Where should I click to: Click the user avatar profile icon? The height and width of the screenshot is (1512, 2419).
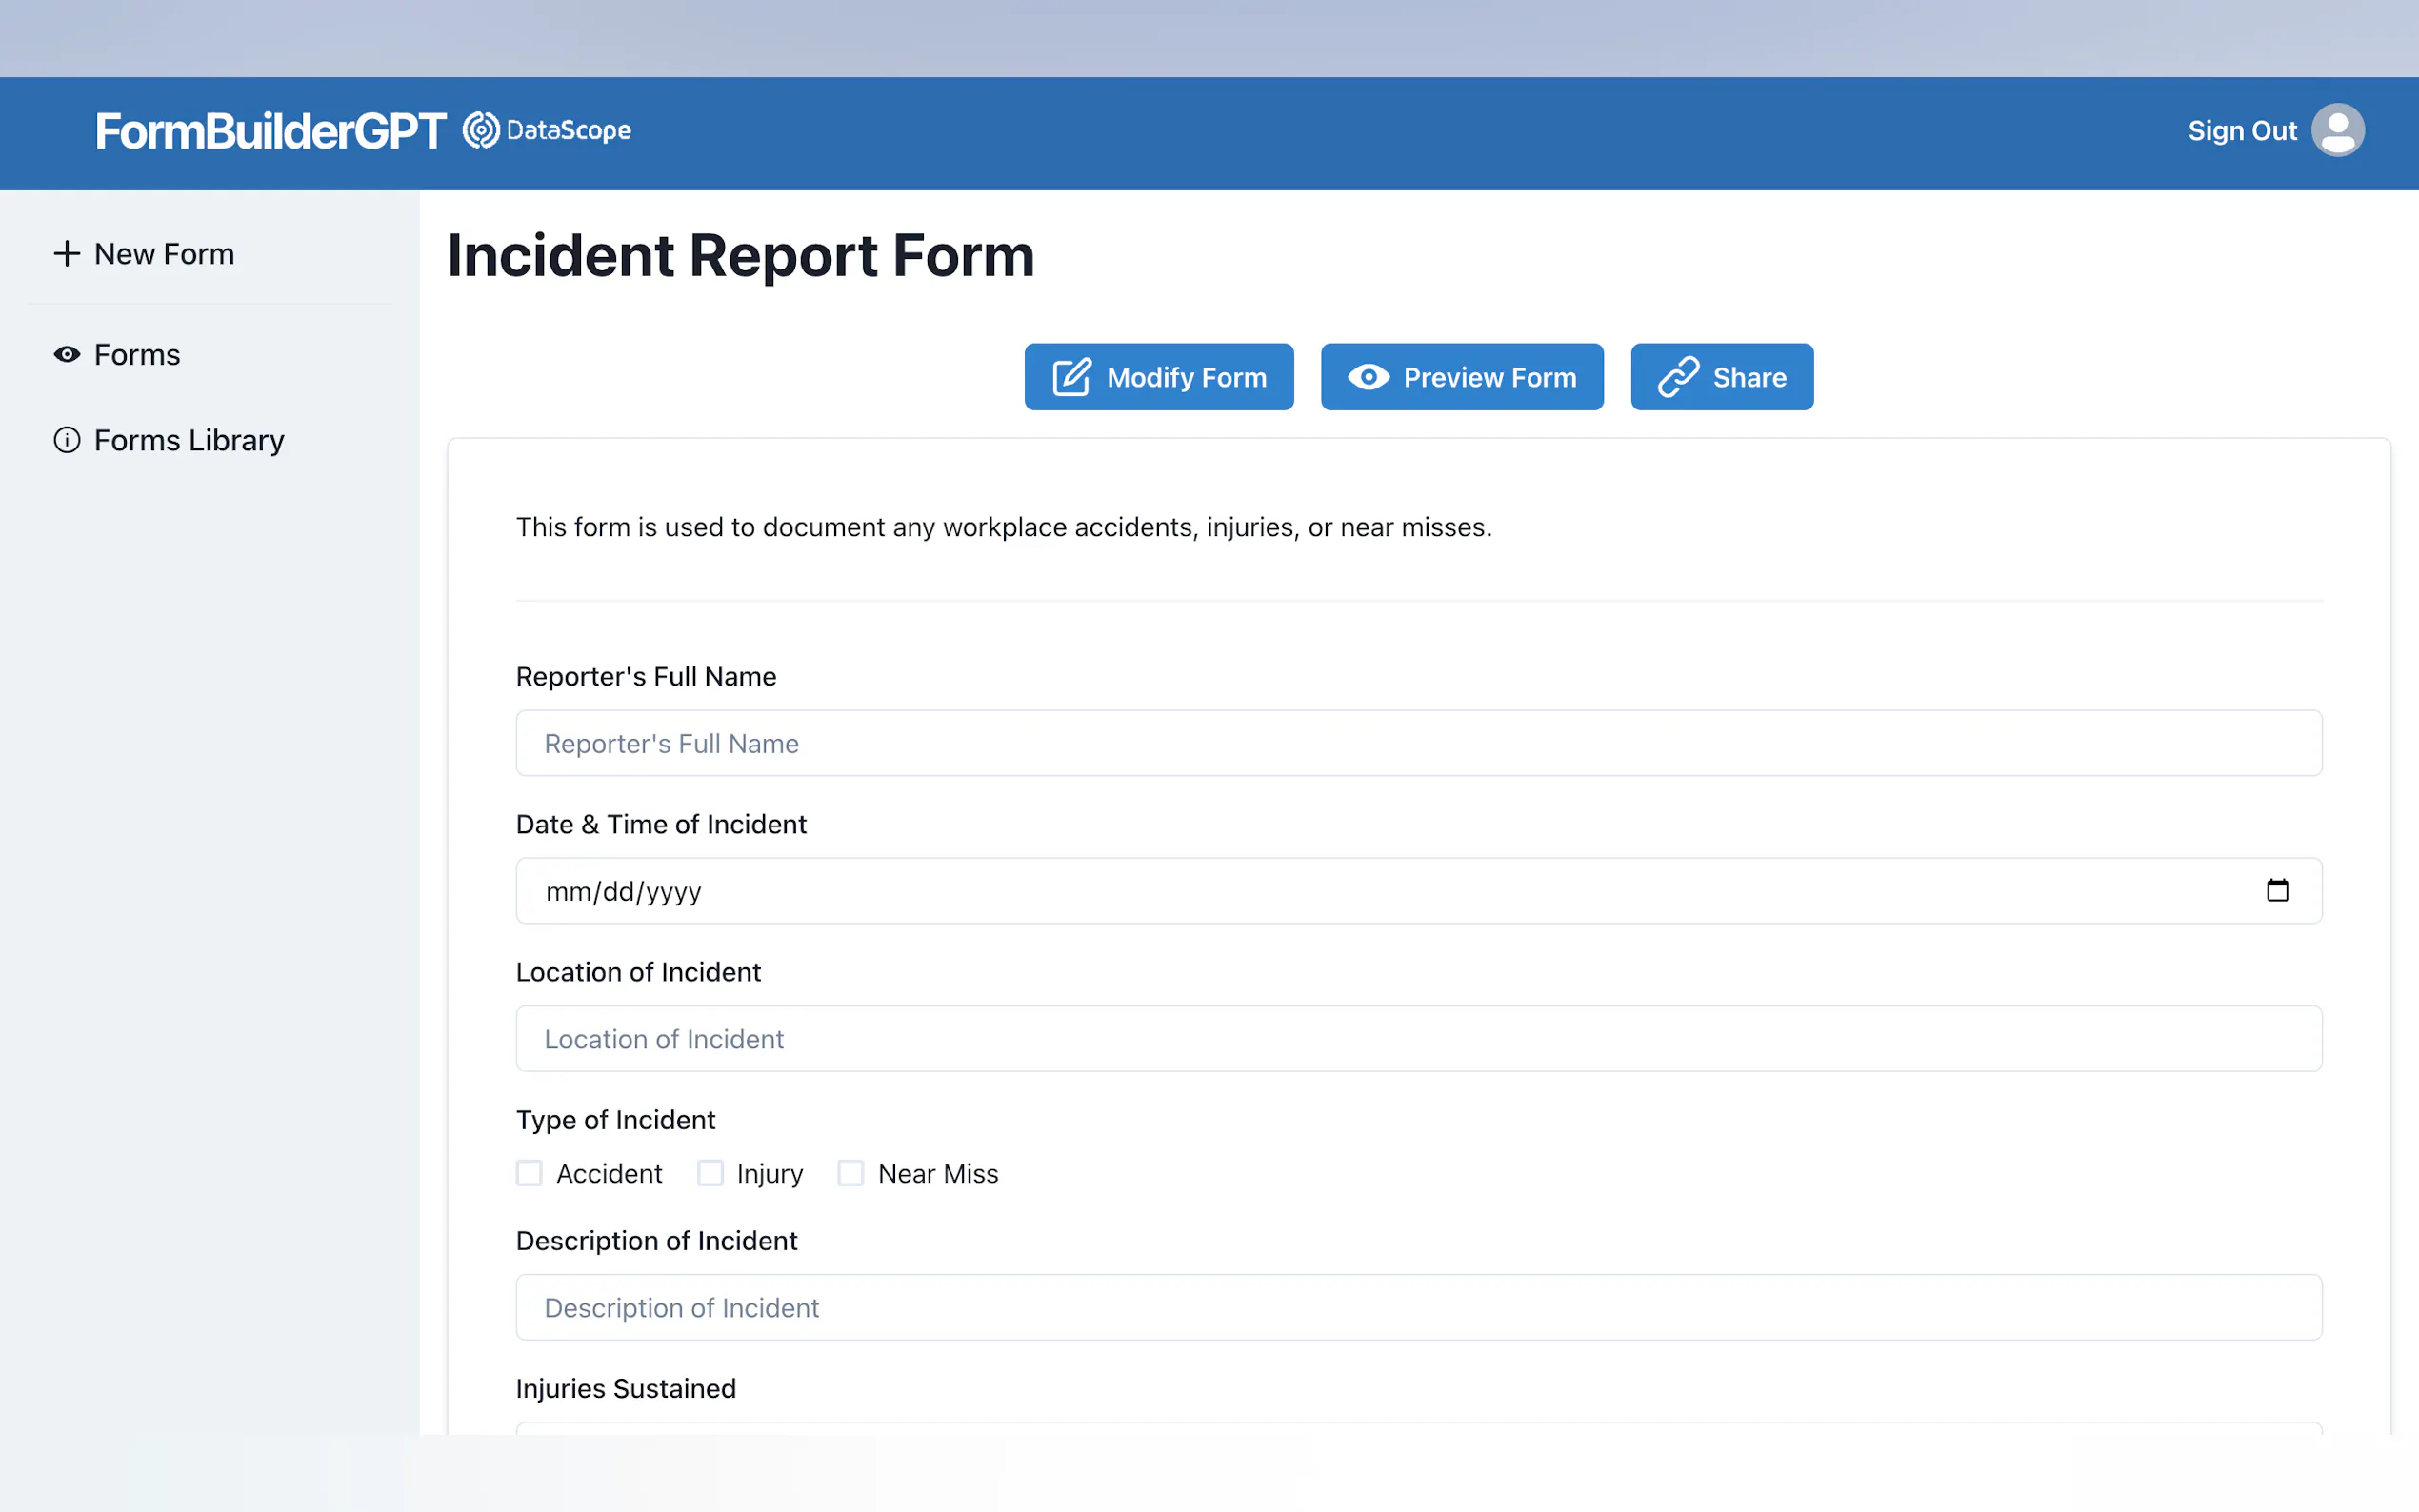point(2337,130)
